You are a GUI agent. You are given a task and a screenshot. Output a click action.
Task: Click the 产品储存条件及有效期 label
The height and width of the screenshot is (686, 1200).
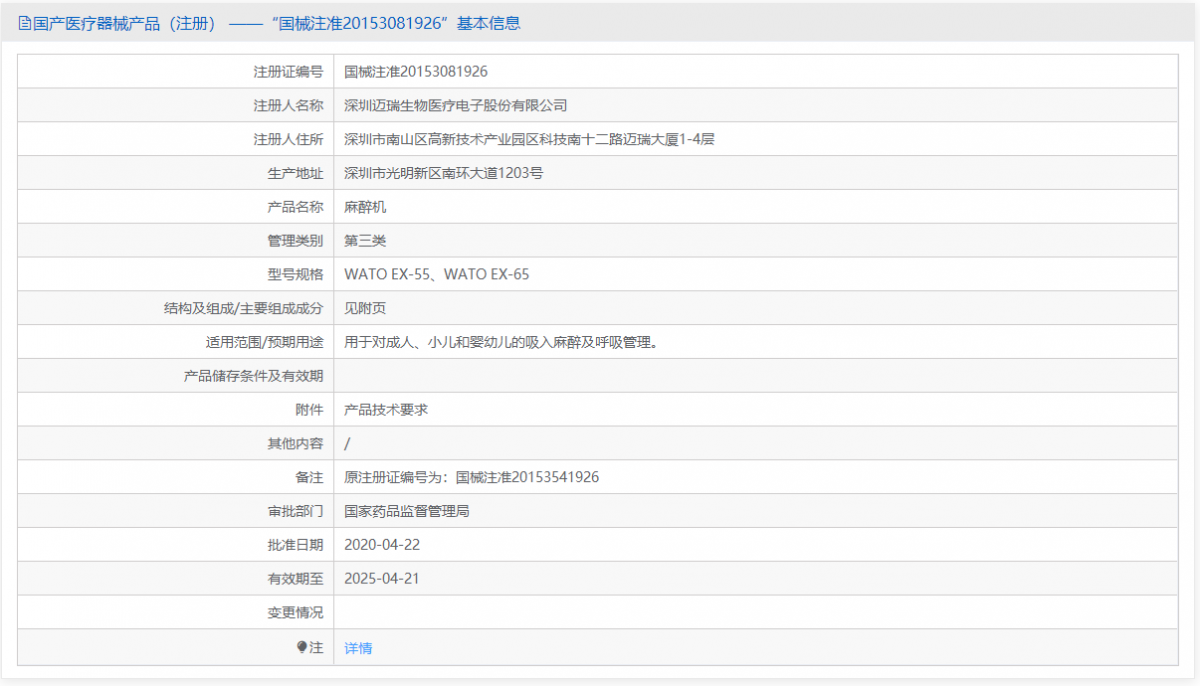click(x=254, y=376)
